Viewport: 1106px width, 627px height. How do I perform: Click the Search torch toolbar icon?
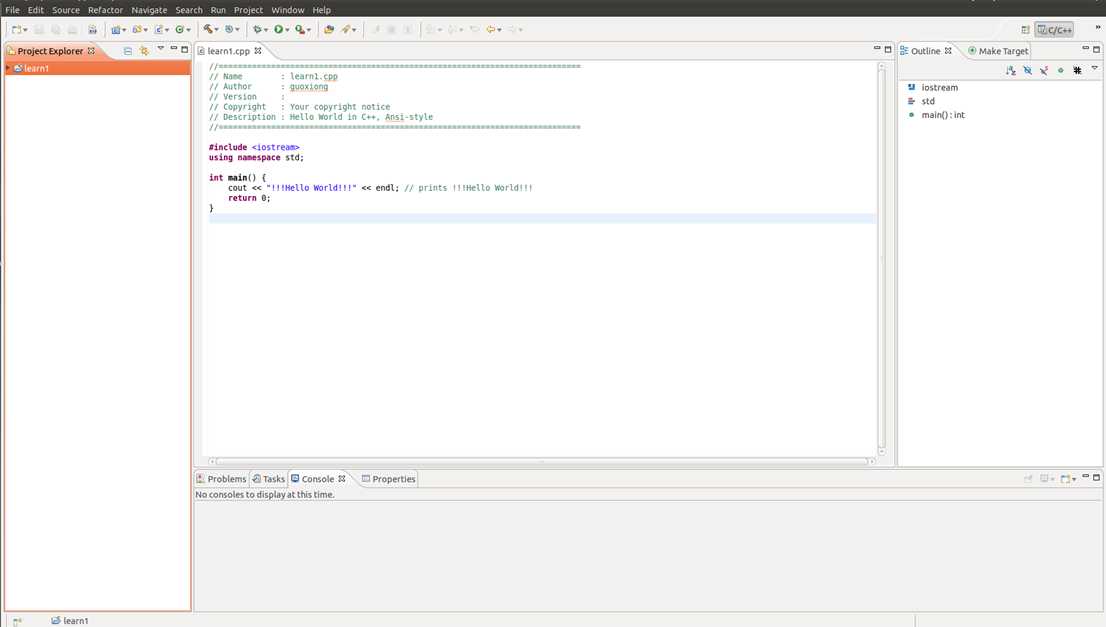tap(346, 30)
